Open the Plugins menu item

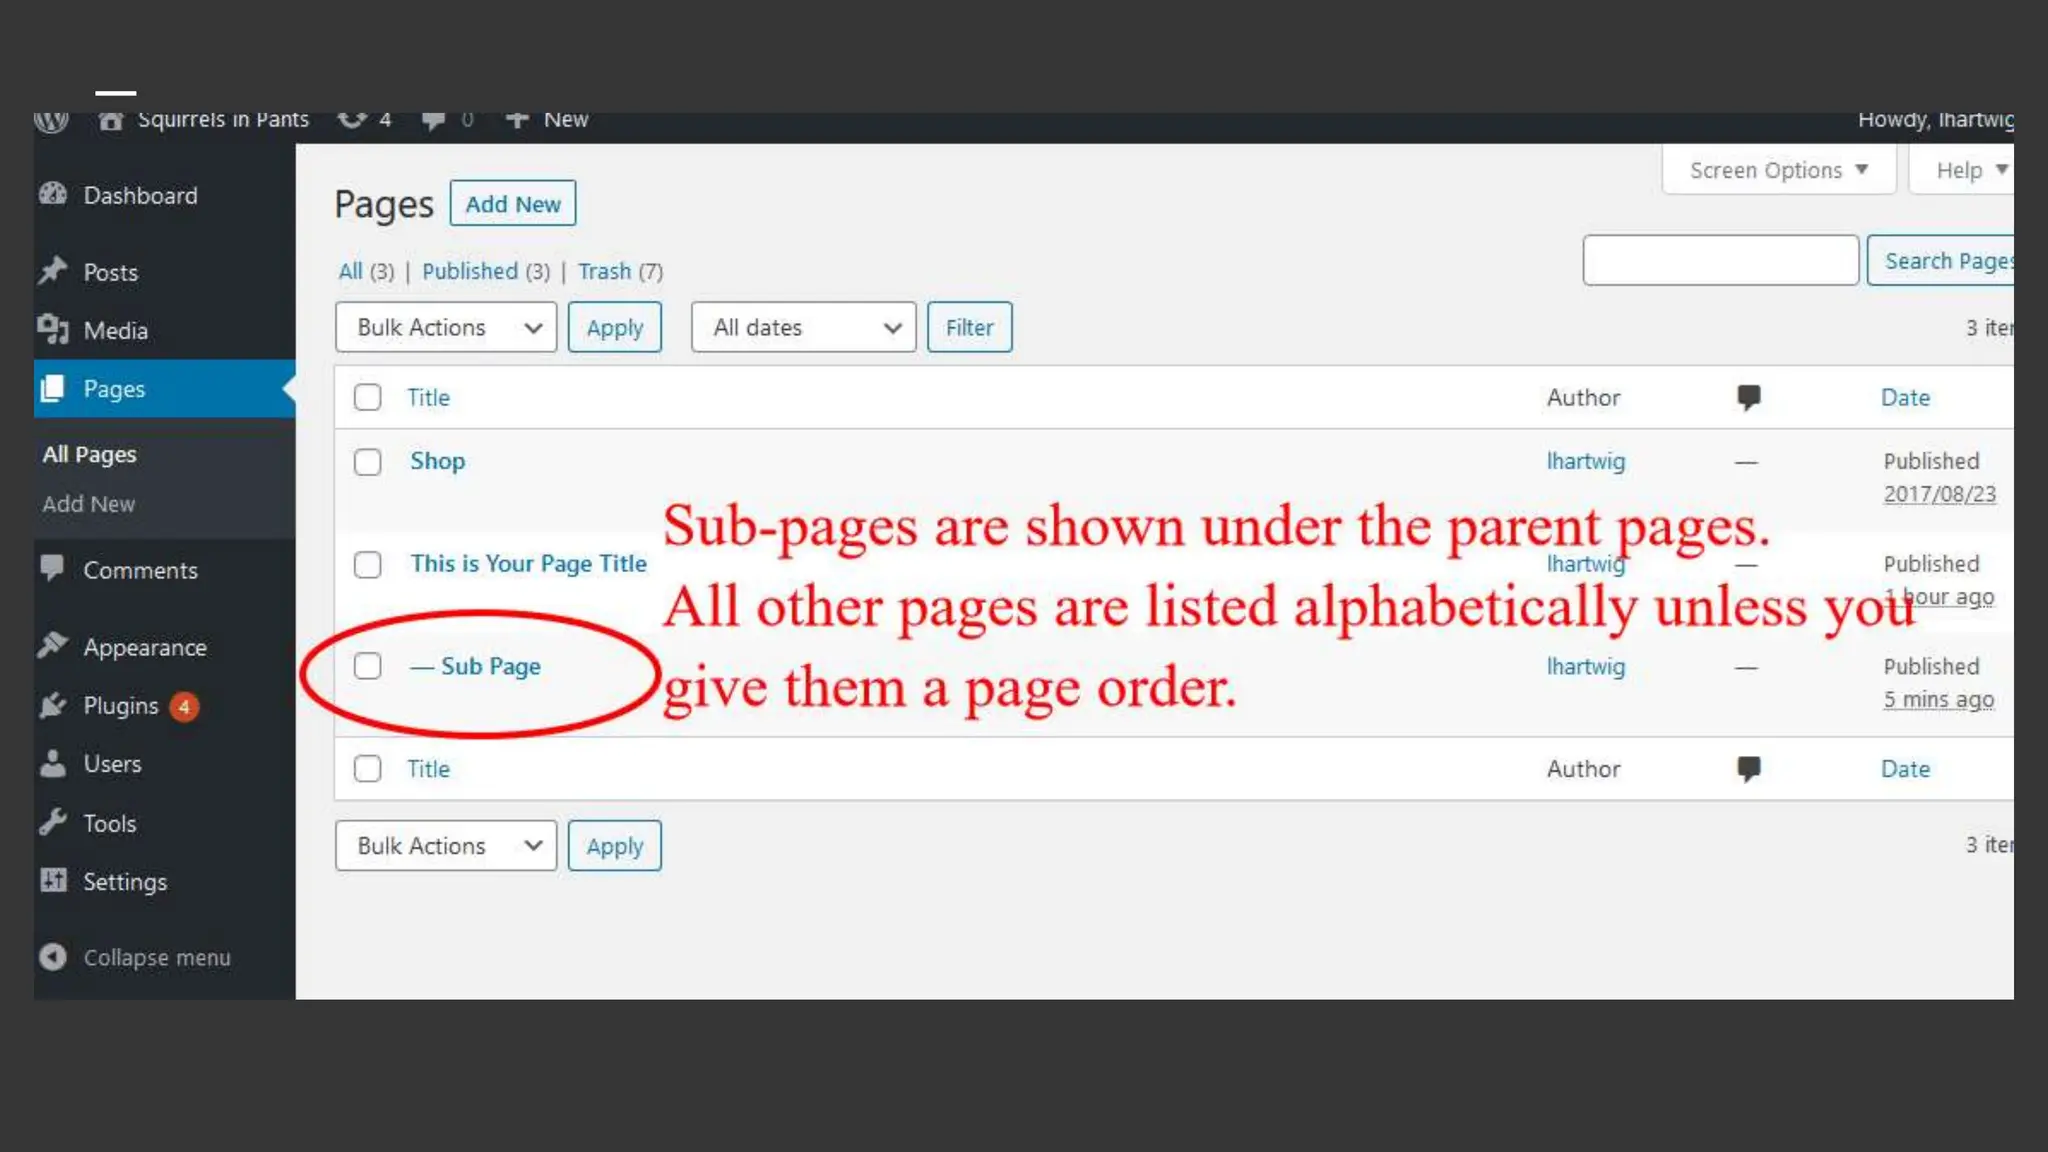121,706
